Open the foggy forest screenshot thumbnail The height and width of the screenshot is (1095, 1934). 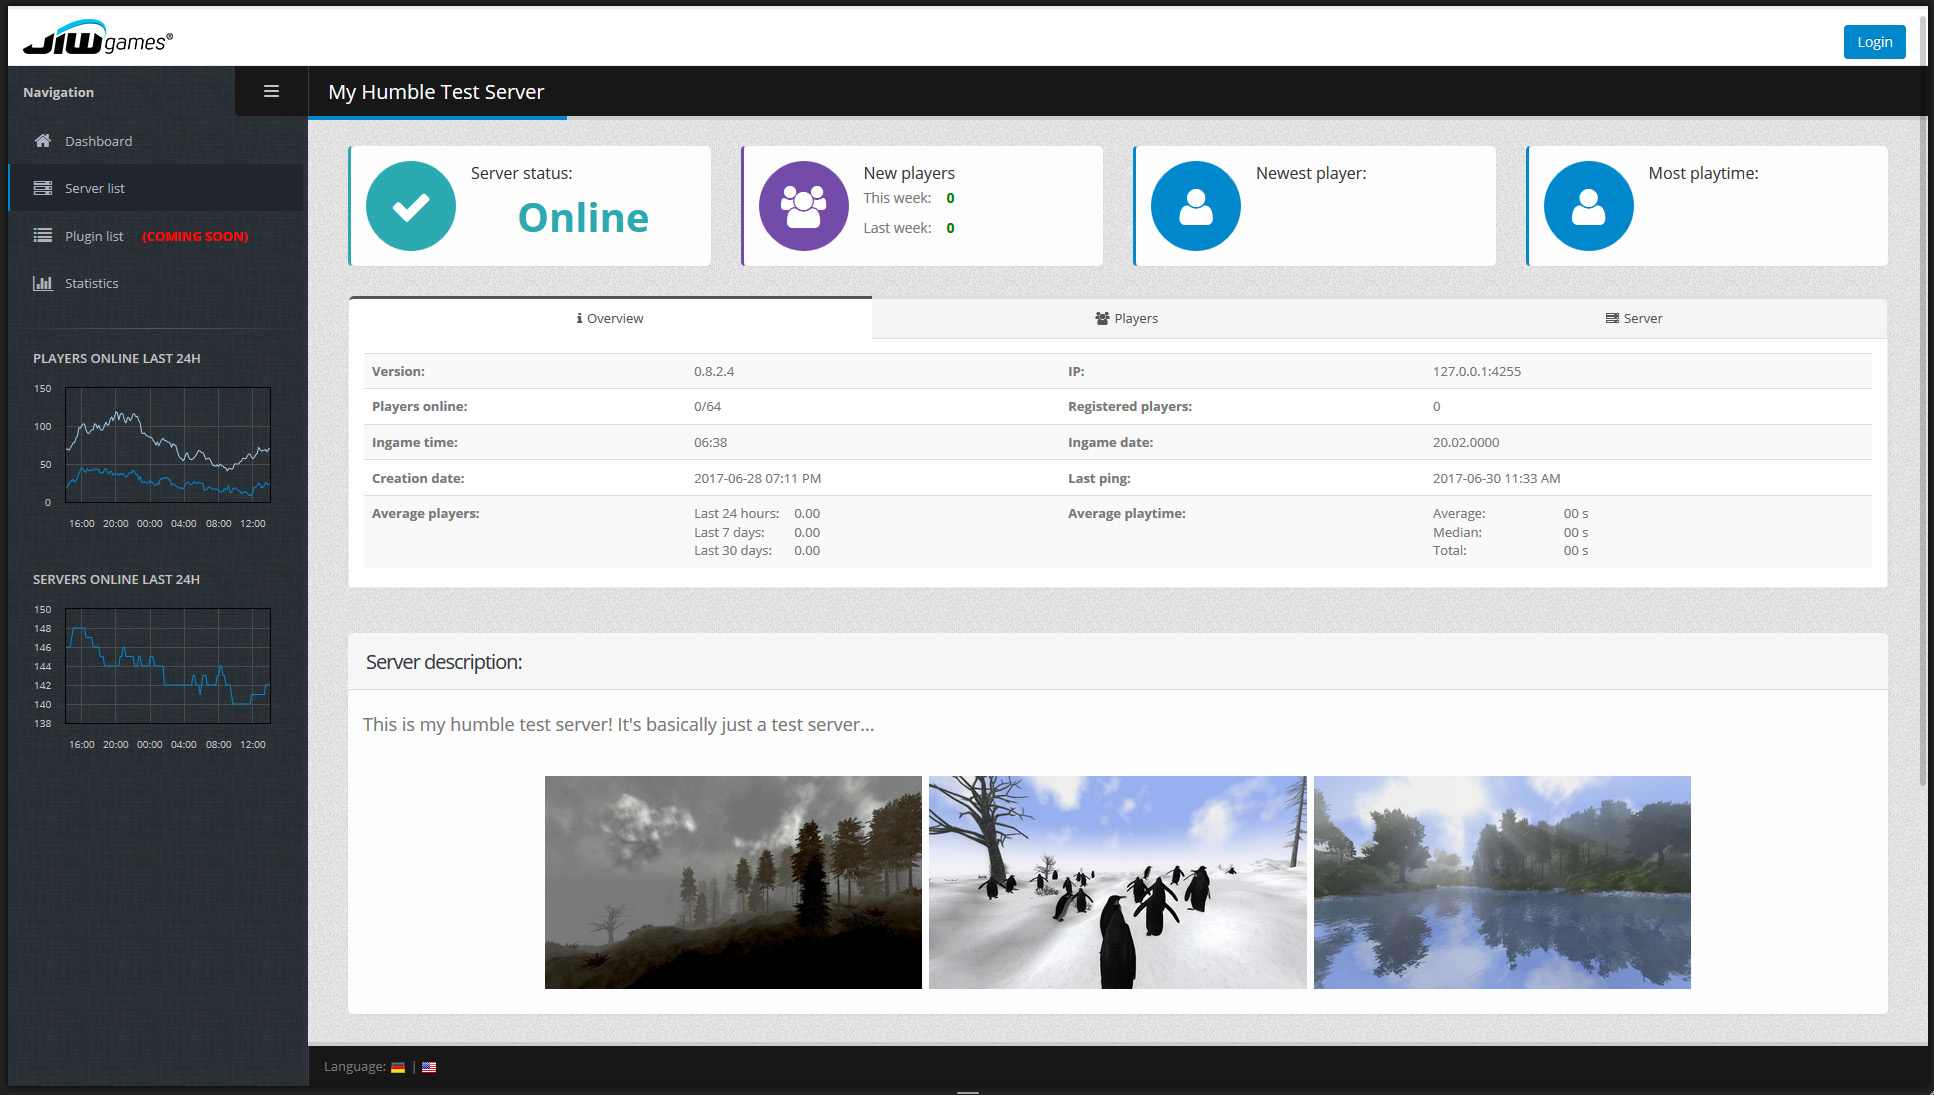733,882
